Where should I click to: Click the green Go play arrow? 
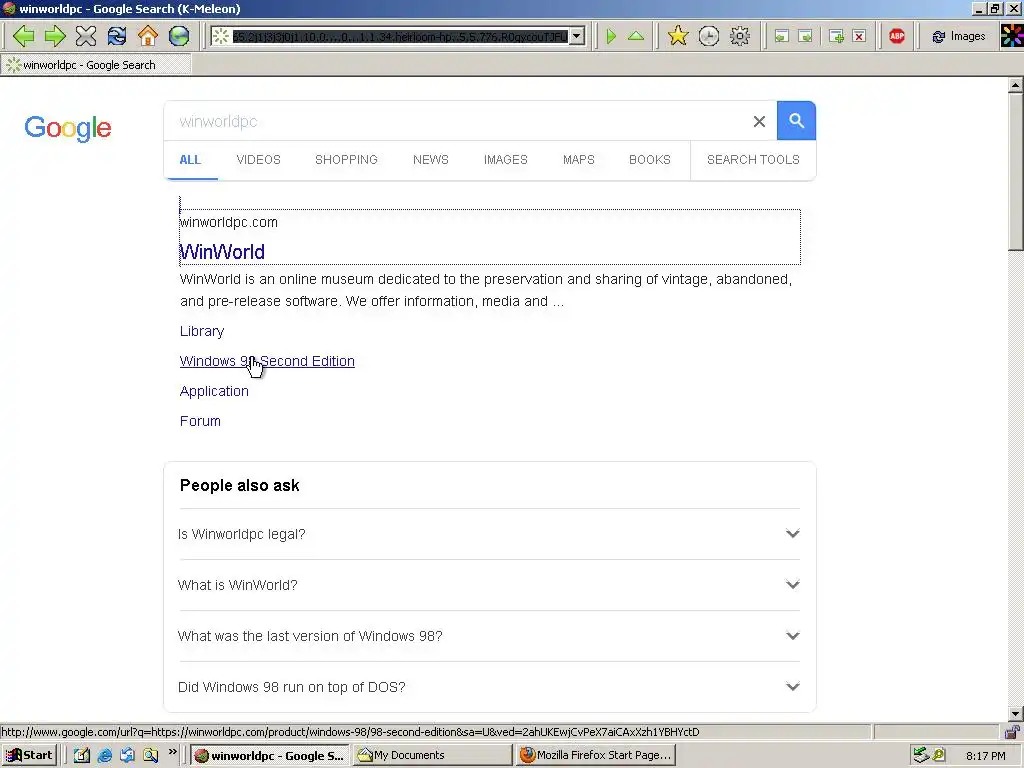(x=611, y=36)
